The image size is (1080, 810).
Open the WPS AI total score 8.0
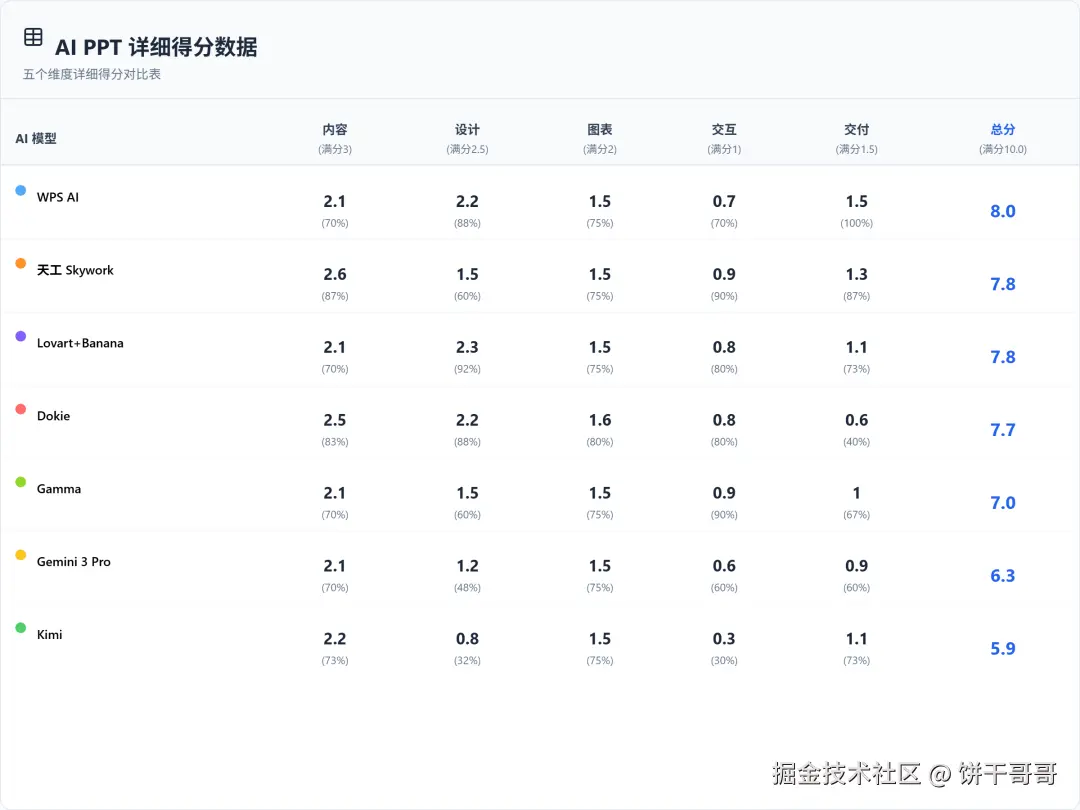point(1003,211)
